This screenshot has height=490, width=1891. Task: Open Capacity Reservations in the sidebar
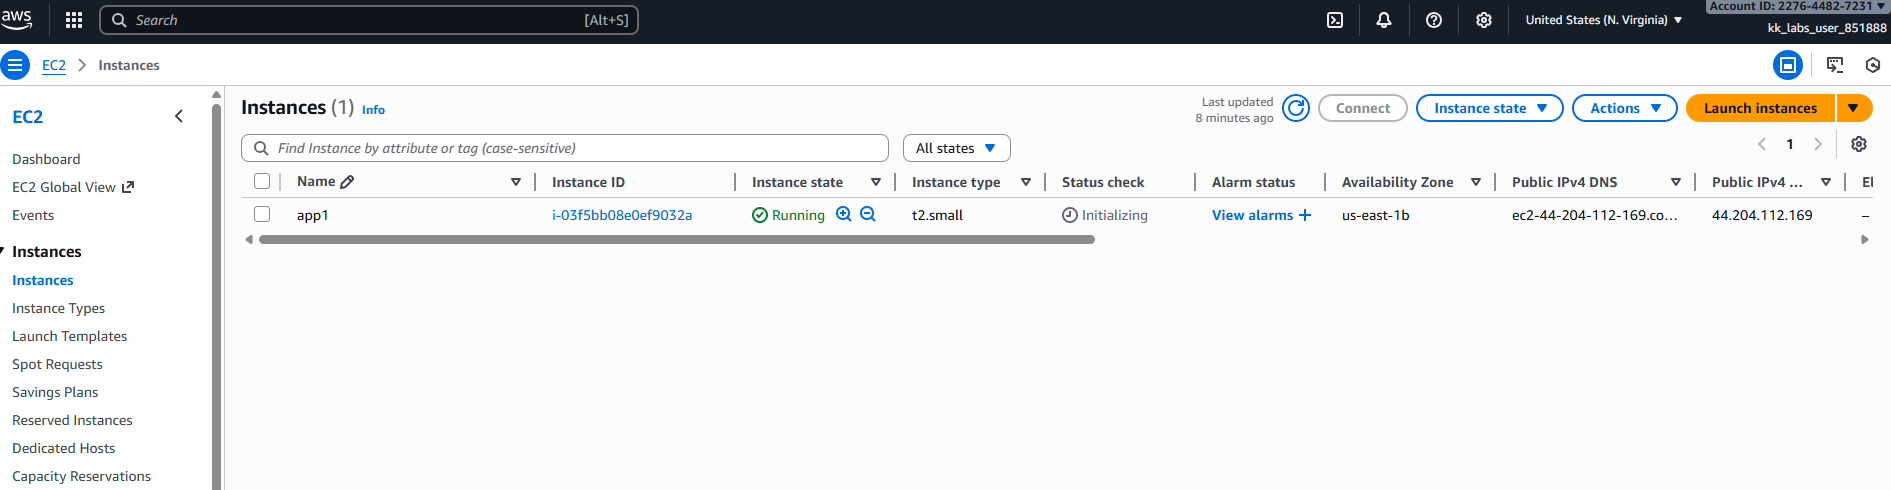[x=81, y=476]
